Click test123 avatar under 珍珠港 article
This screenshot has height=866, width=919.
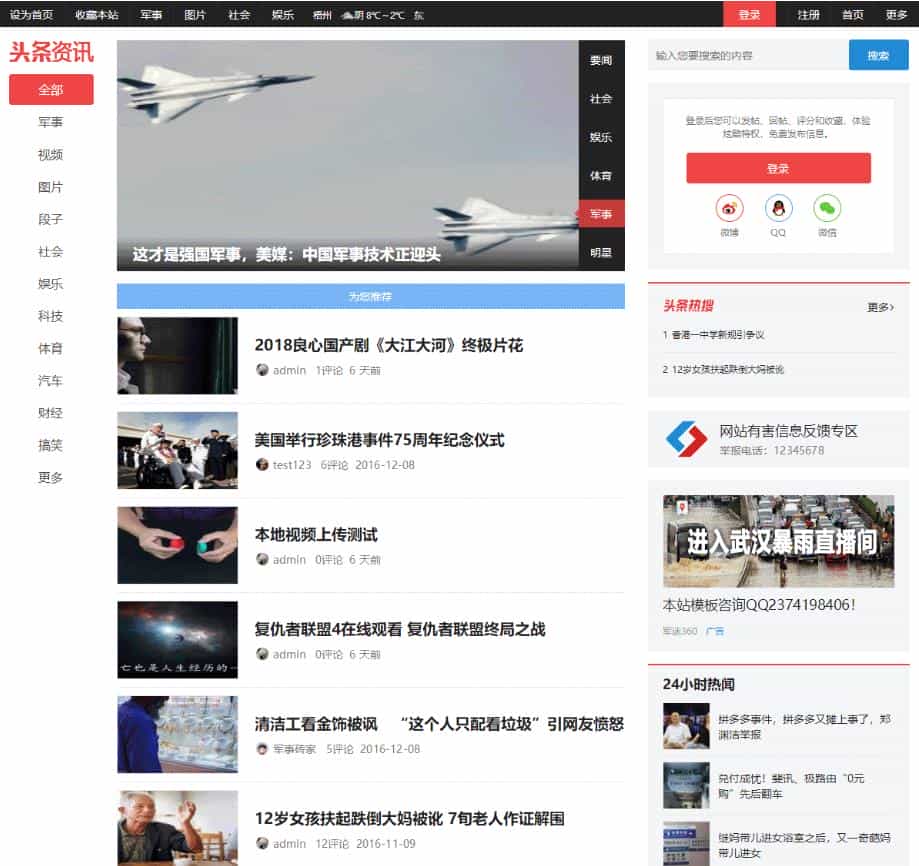coord(262,465)
